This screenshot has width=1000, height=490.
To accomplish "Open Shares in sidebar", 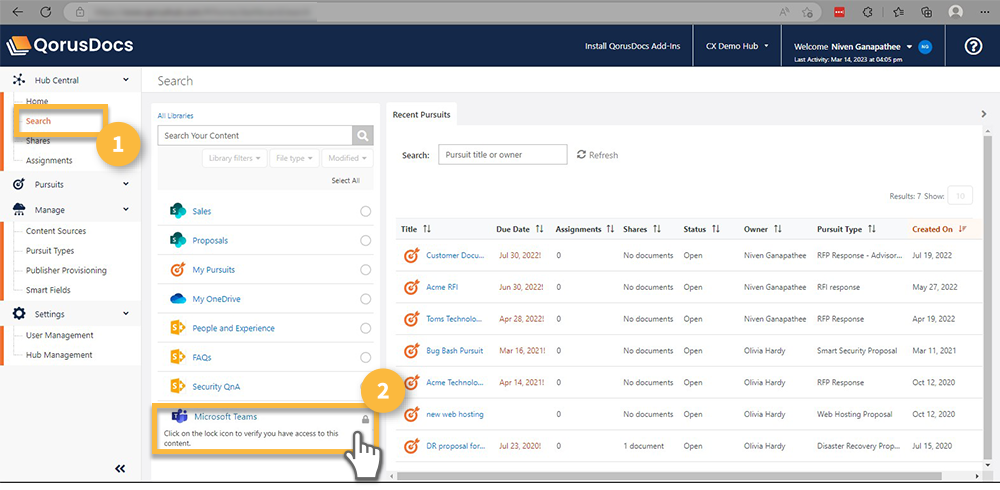I will [38, 141].
